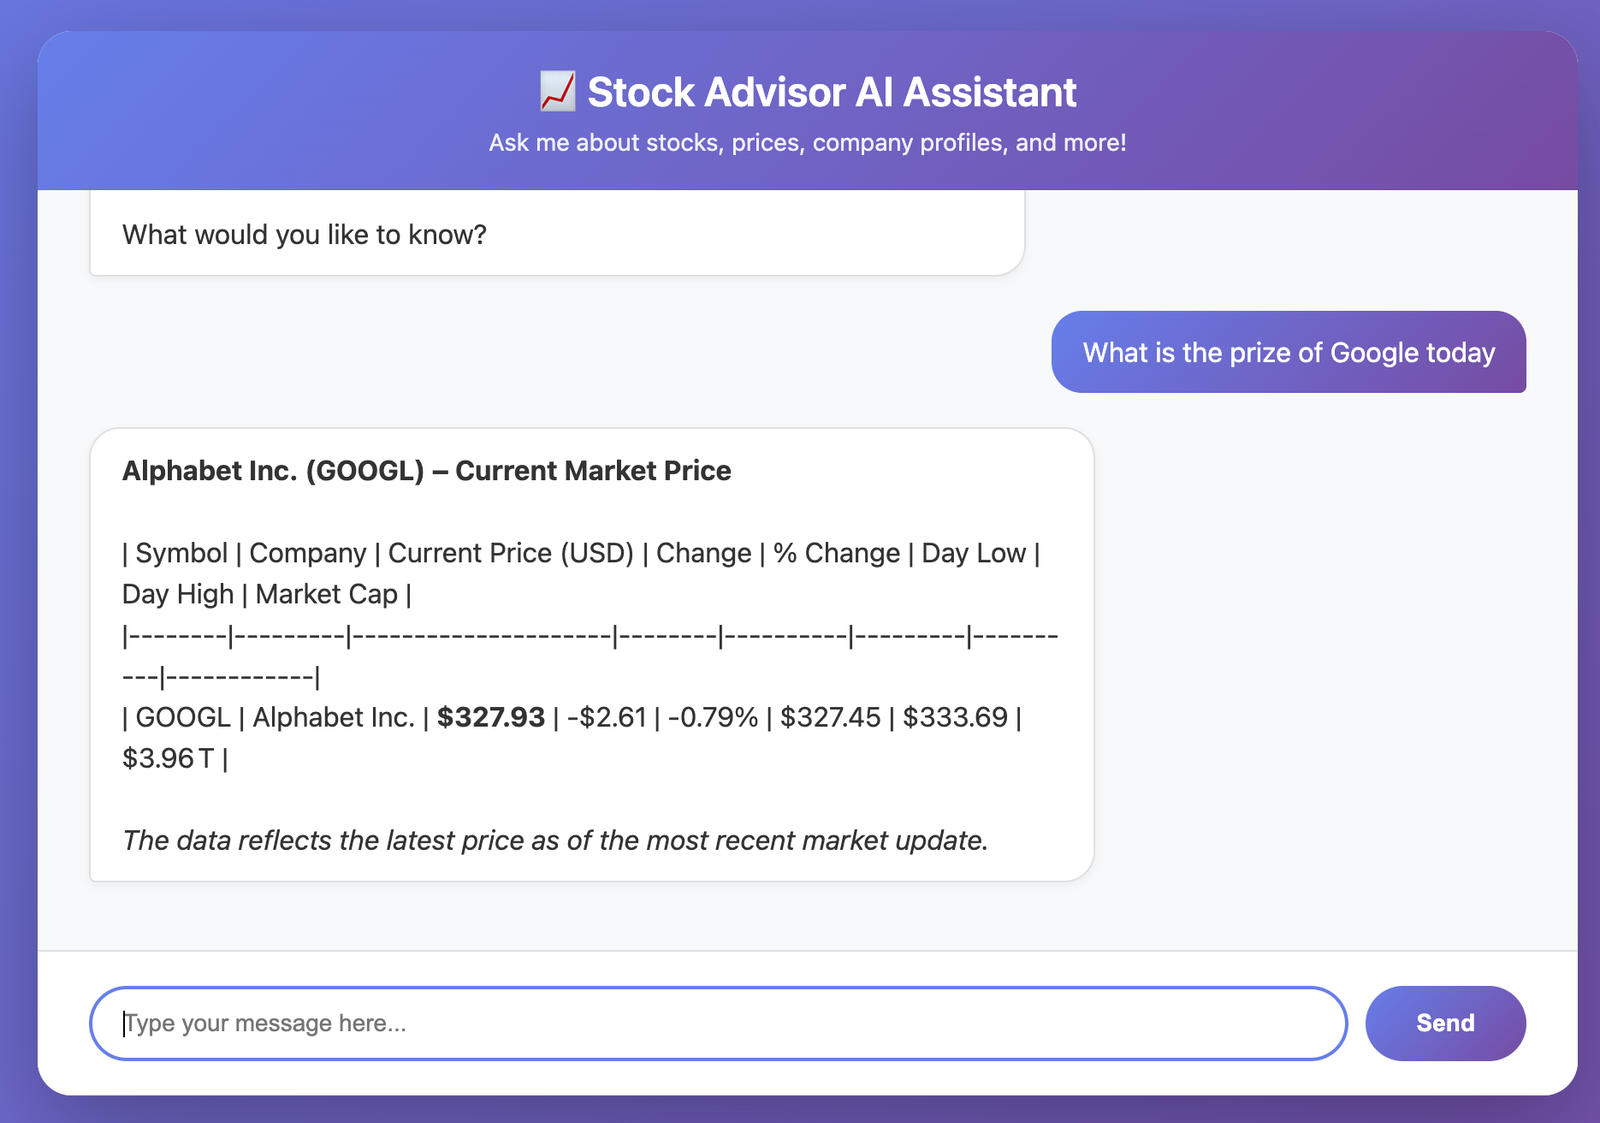Screen dimensions: 1600x1123
Task: Click the 'Symbol' column header text
Action: point(181,554)
